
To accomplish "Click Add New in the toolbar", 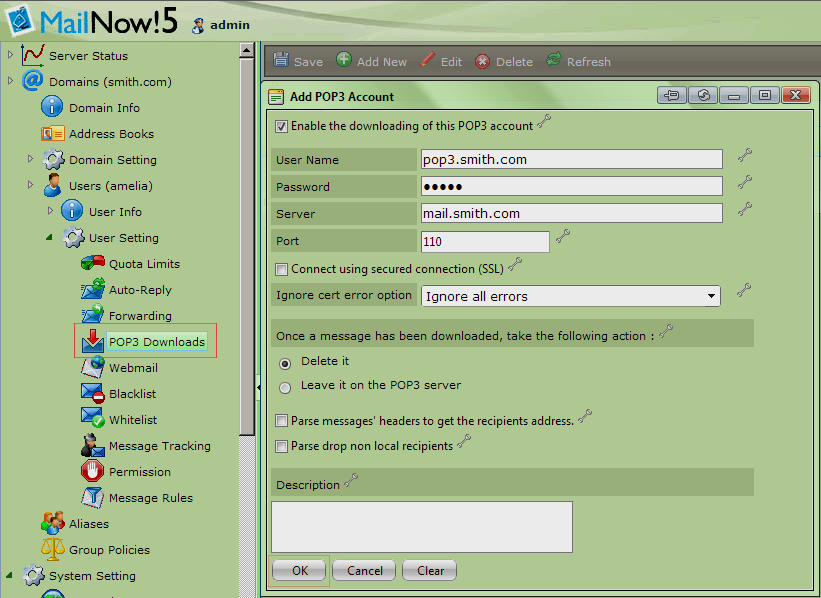I will click(x=371, y=61).
